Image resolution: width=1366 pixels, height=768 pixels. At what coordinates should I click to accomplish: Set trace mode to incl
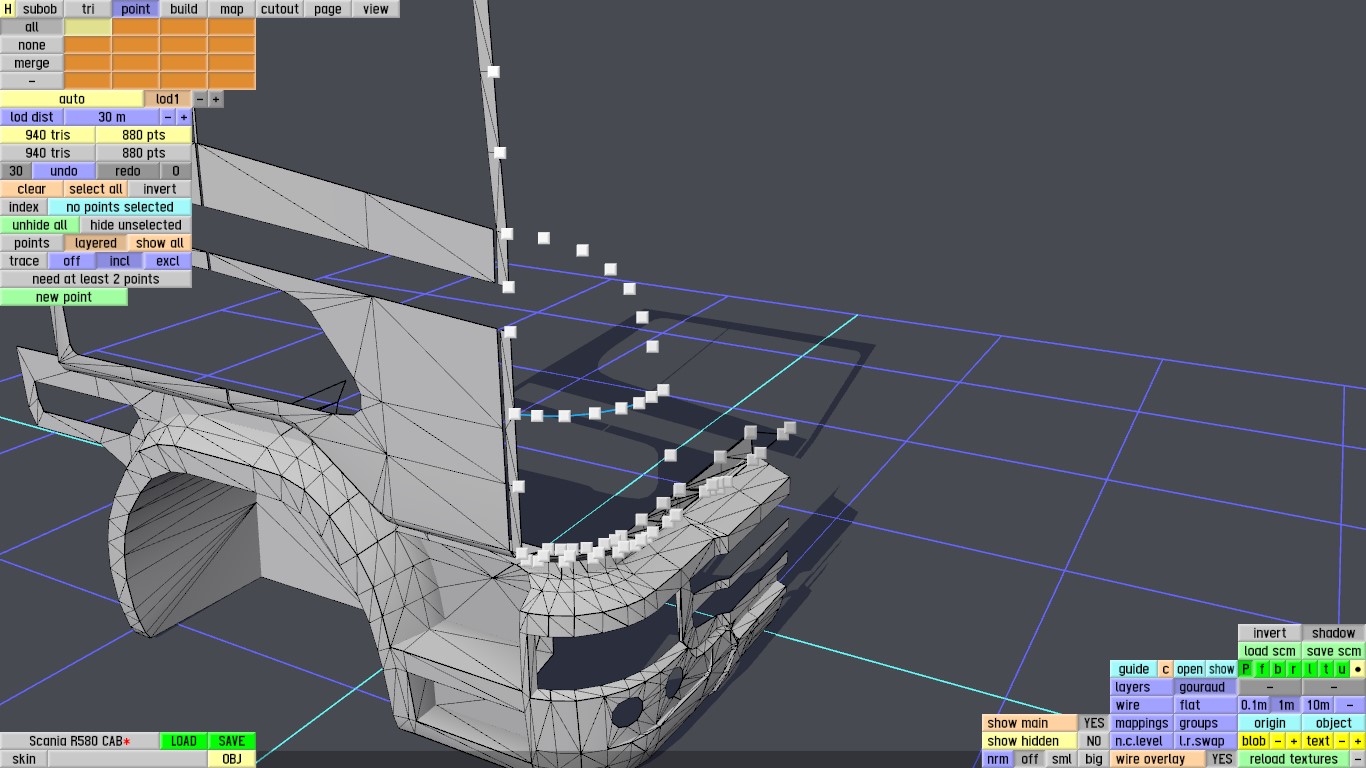click(x=120, y=261)
